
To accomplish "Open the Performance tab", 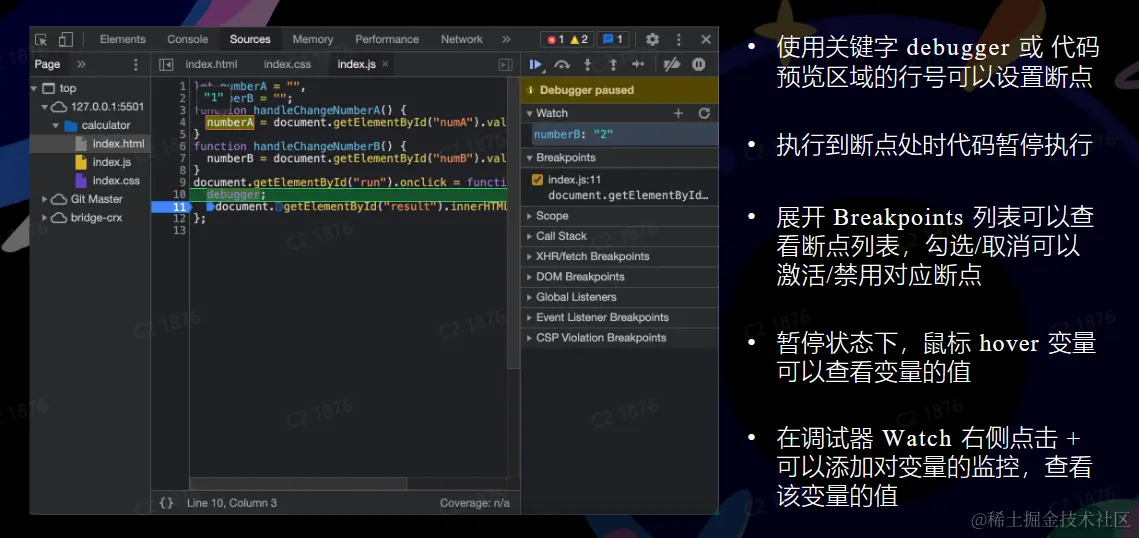I will [x=386, y=39].
